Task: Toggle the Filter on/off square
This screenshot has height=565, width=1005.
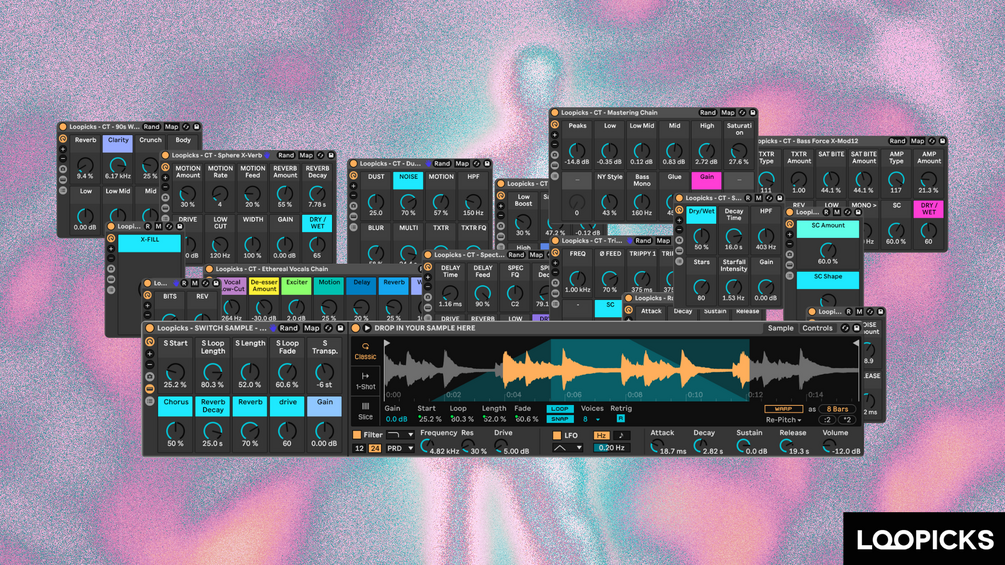Action: (357, 435)
